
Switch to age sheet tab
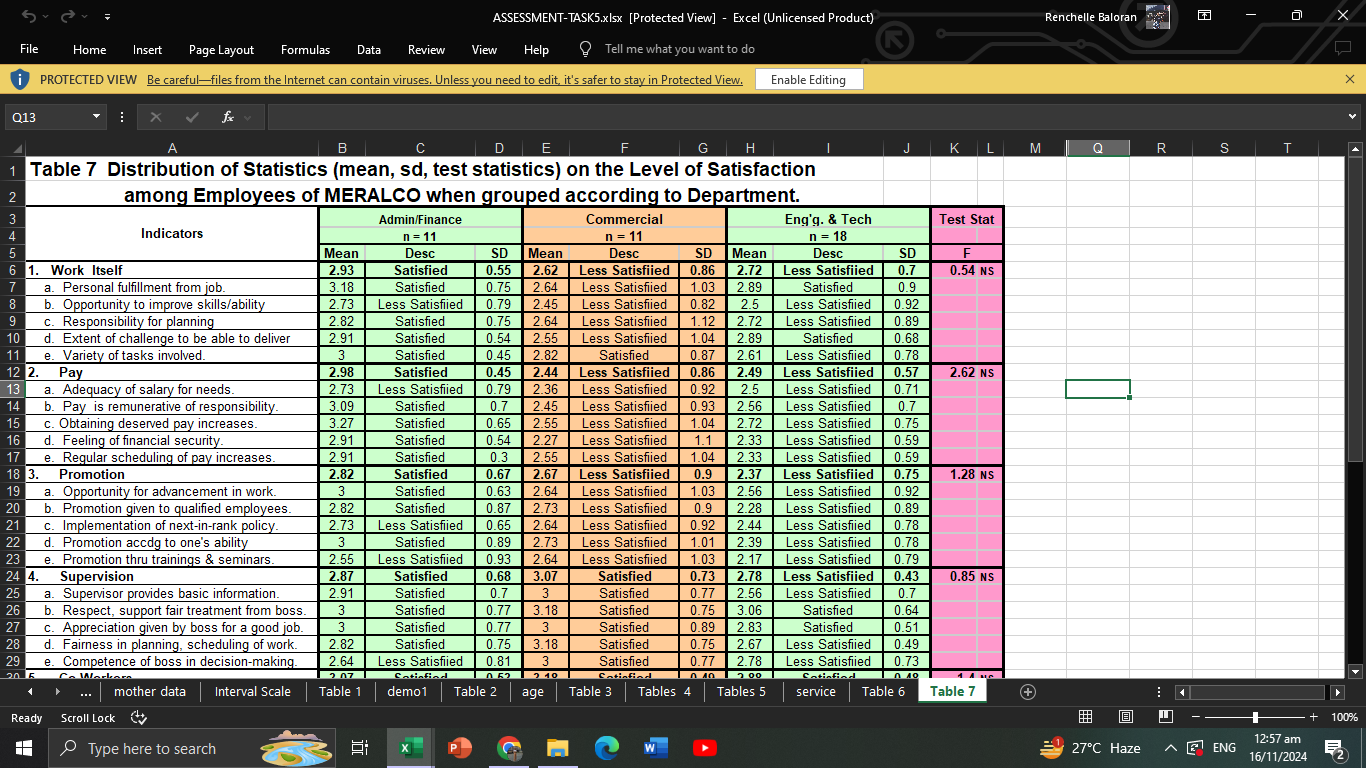pyautogui.click(x=533, y=691)
